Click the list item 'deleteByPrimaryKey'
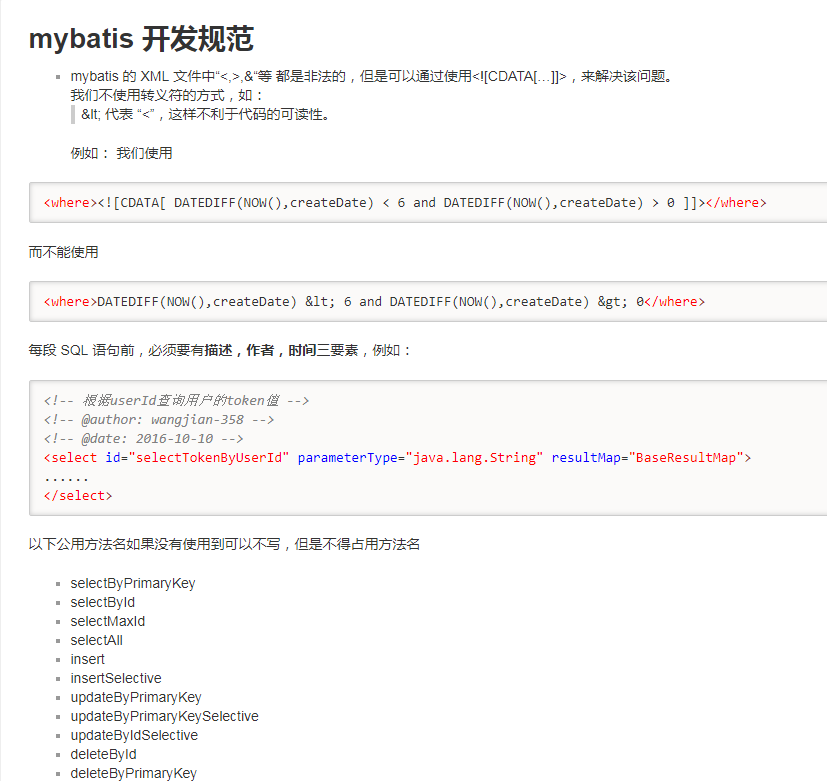The image size is (827, 781). point(133,773)
